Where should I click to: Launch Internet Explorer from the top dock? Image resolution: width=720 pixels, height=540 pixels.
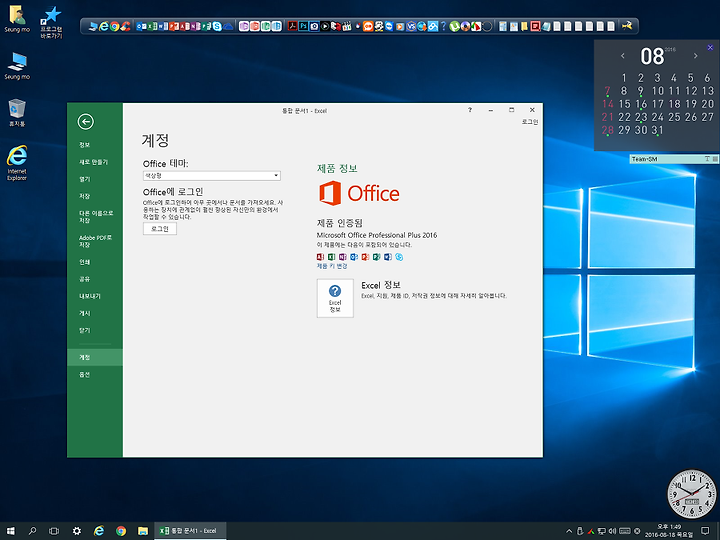104,26
